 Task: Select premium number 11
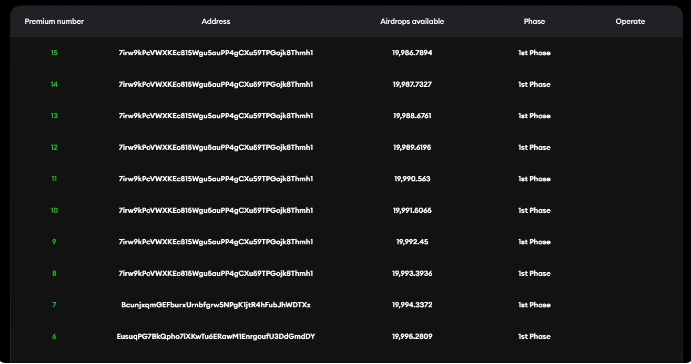54,178
